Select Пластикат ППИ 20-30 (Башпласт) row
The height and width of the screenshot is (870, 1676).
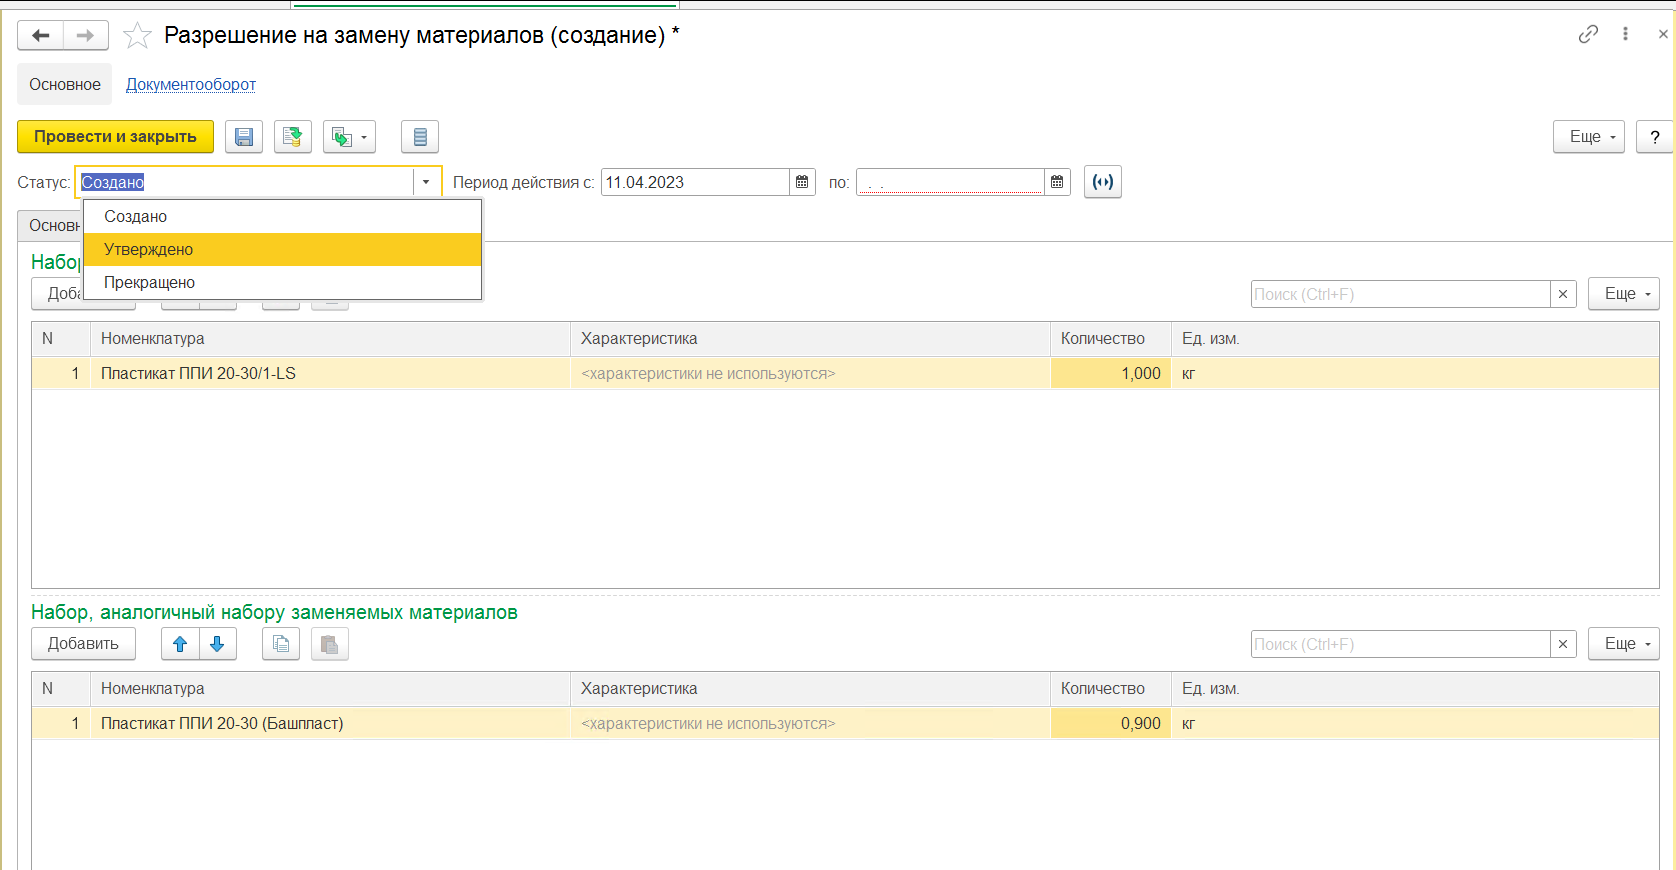(845, 724)
